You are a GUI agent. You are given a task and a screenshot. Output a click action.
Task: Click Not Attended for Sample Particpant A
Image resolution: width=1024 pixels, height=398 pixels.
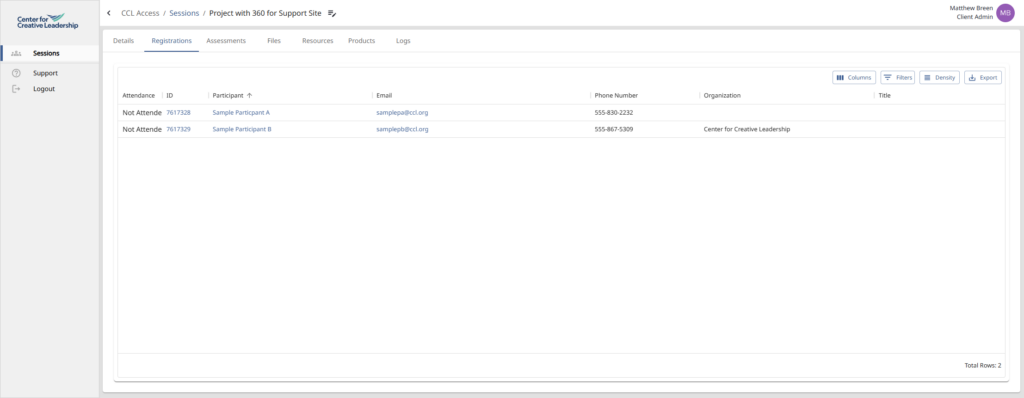(142, 112)
